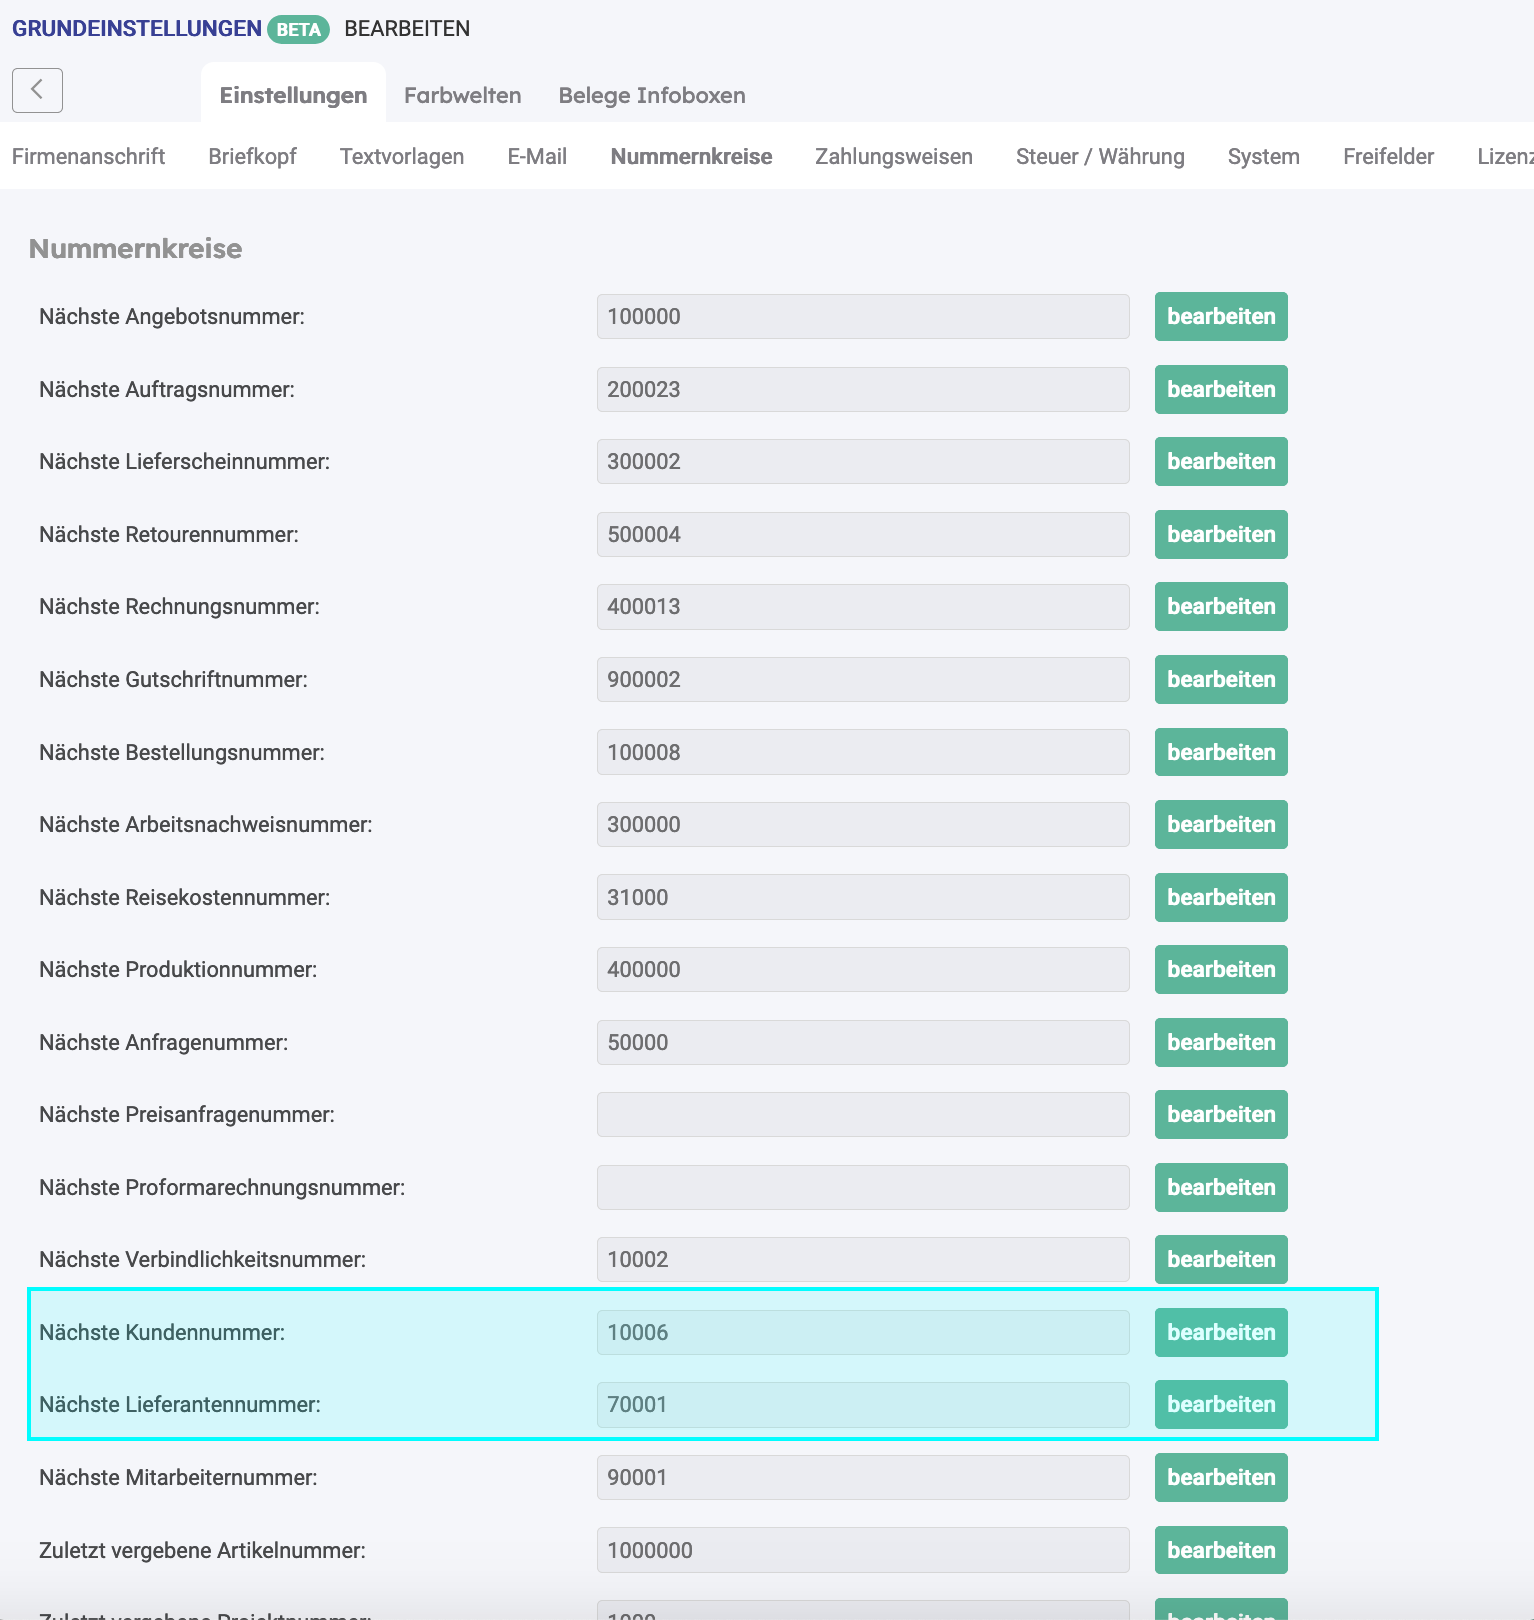Click bearbeiten beside Nächste Lieferantennummer
Screen dimensions: 1534x1620
[x=1220, y=1404]
